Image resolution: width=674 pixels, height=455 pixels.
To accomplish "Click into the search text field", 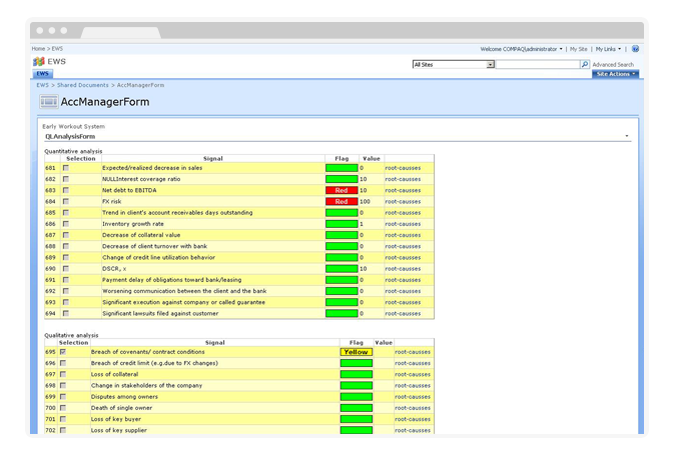I will 537,64.
